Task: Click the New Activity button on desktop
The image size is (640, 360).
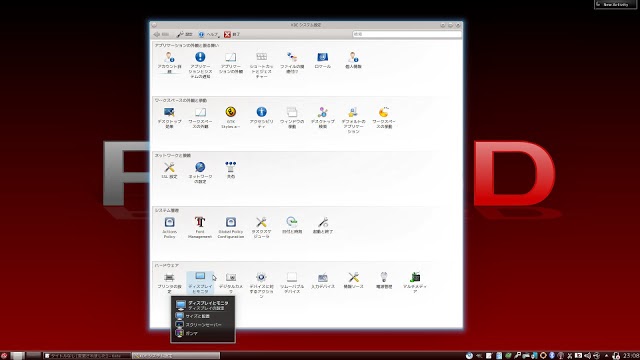Action: 616,4
